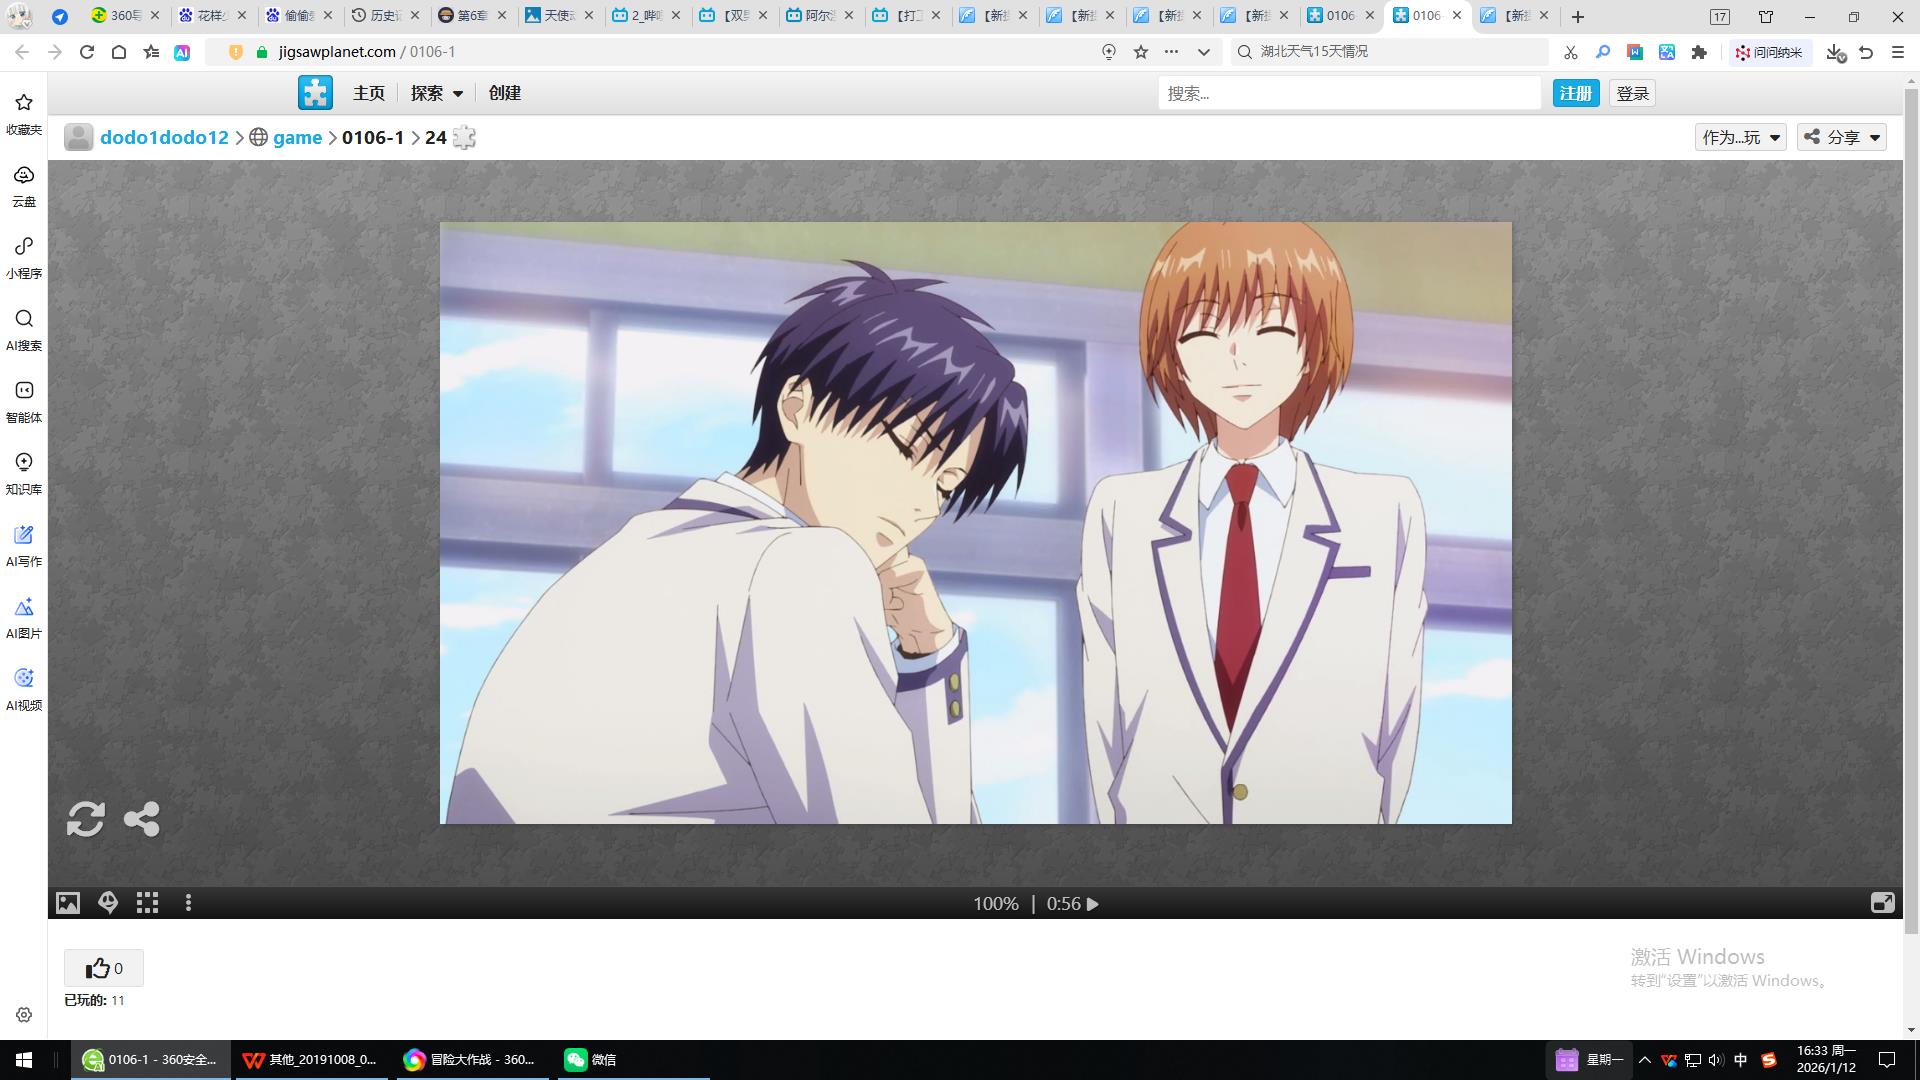
Task: Click the restart puzzle refresh icon
Action: [85, 819]
